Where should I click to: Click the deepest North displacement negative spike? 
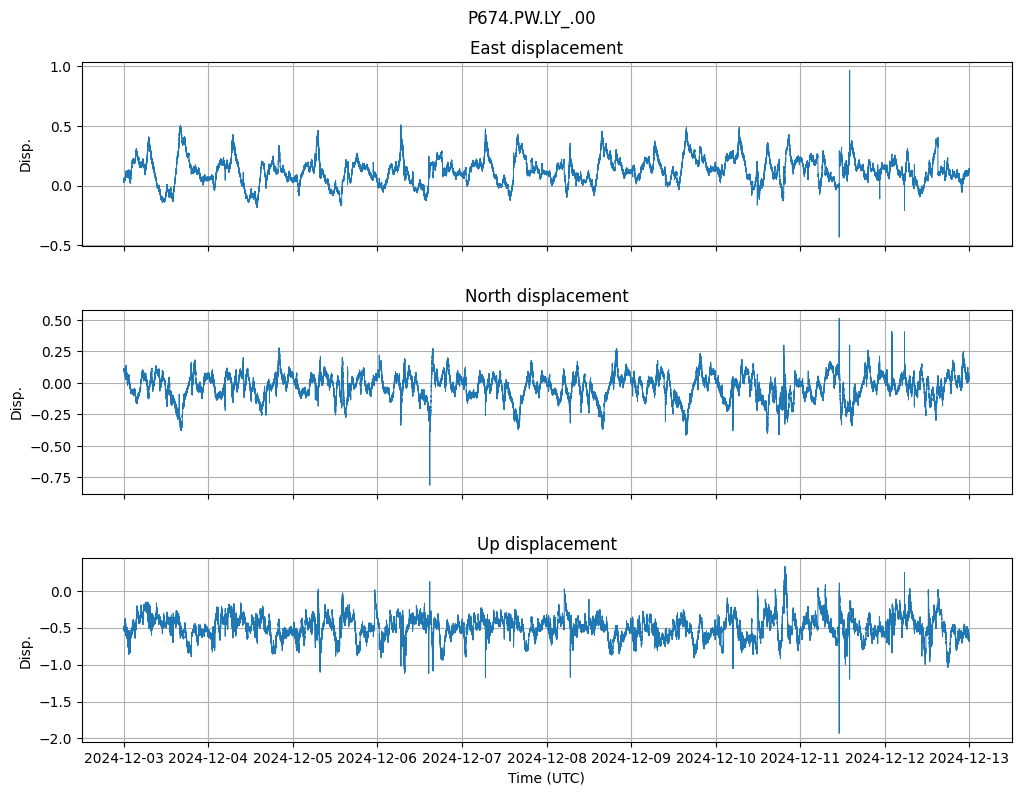pos(430,484)
